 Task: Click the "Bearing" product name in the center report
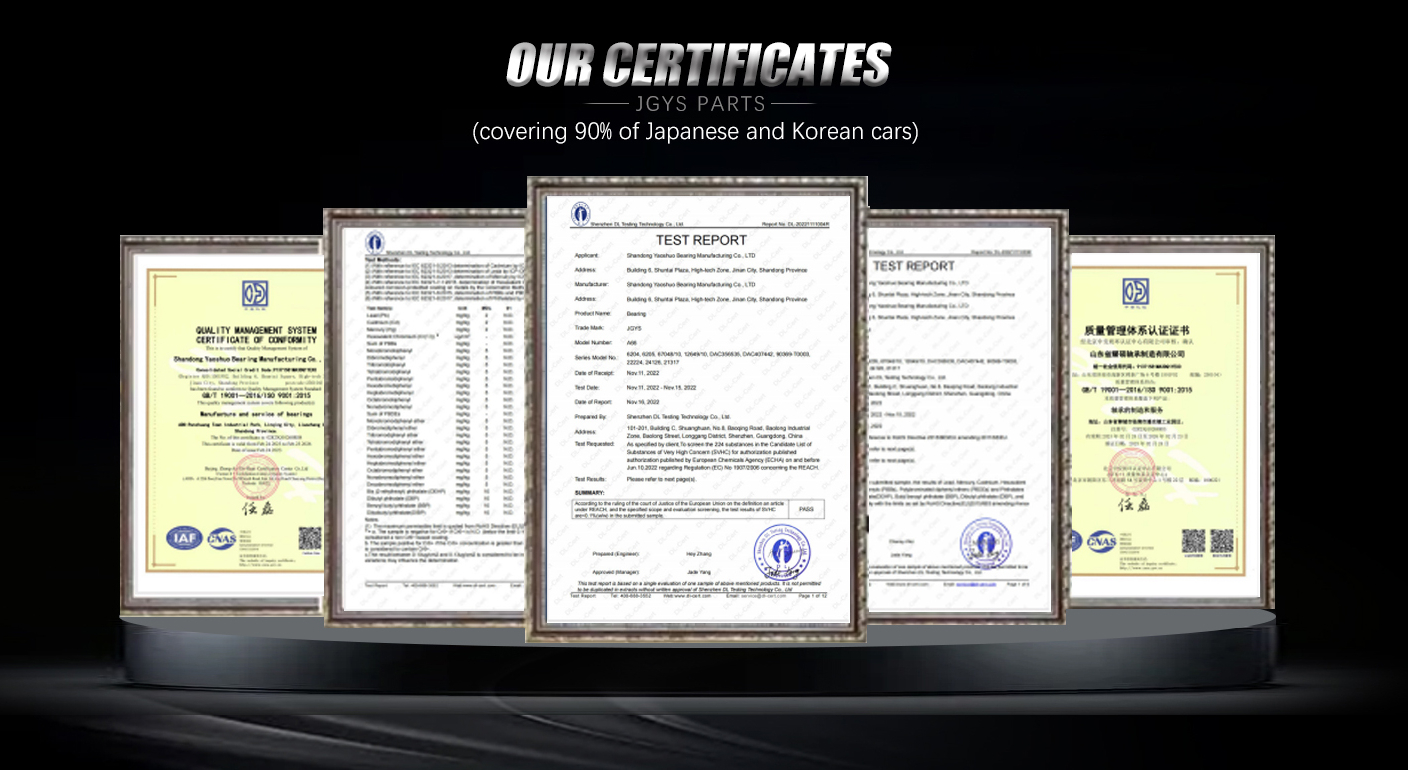pos(635,313)
